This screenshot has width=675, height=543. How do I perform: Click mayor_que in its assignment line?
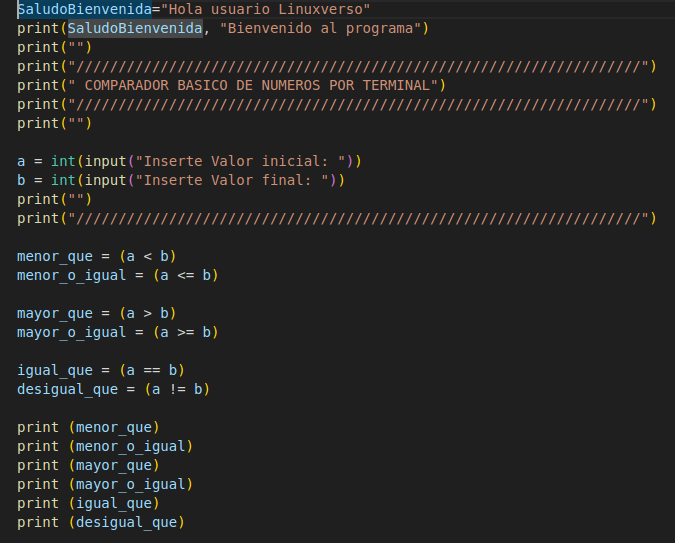[55, 313]
